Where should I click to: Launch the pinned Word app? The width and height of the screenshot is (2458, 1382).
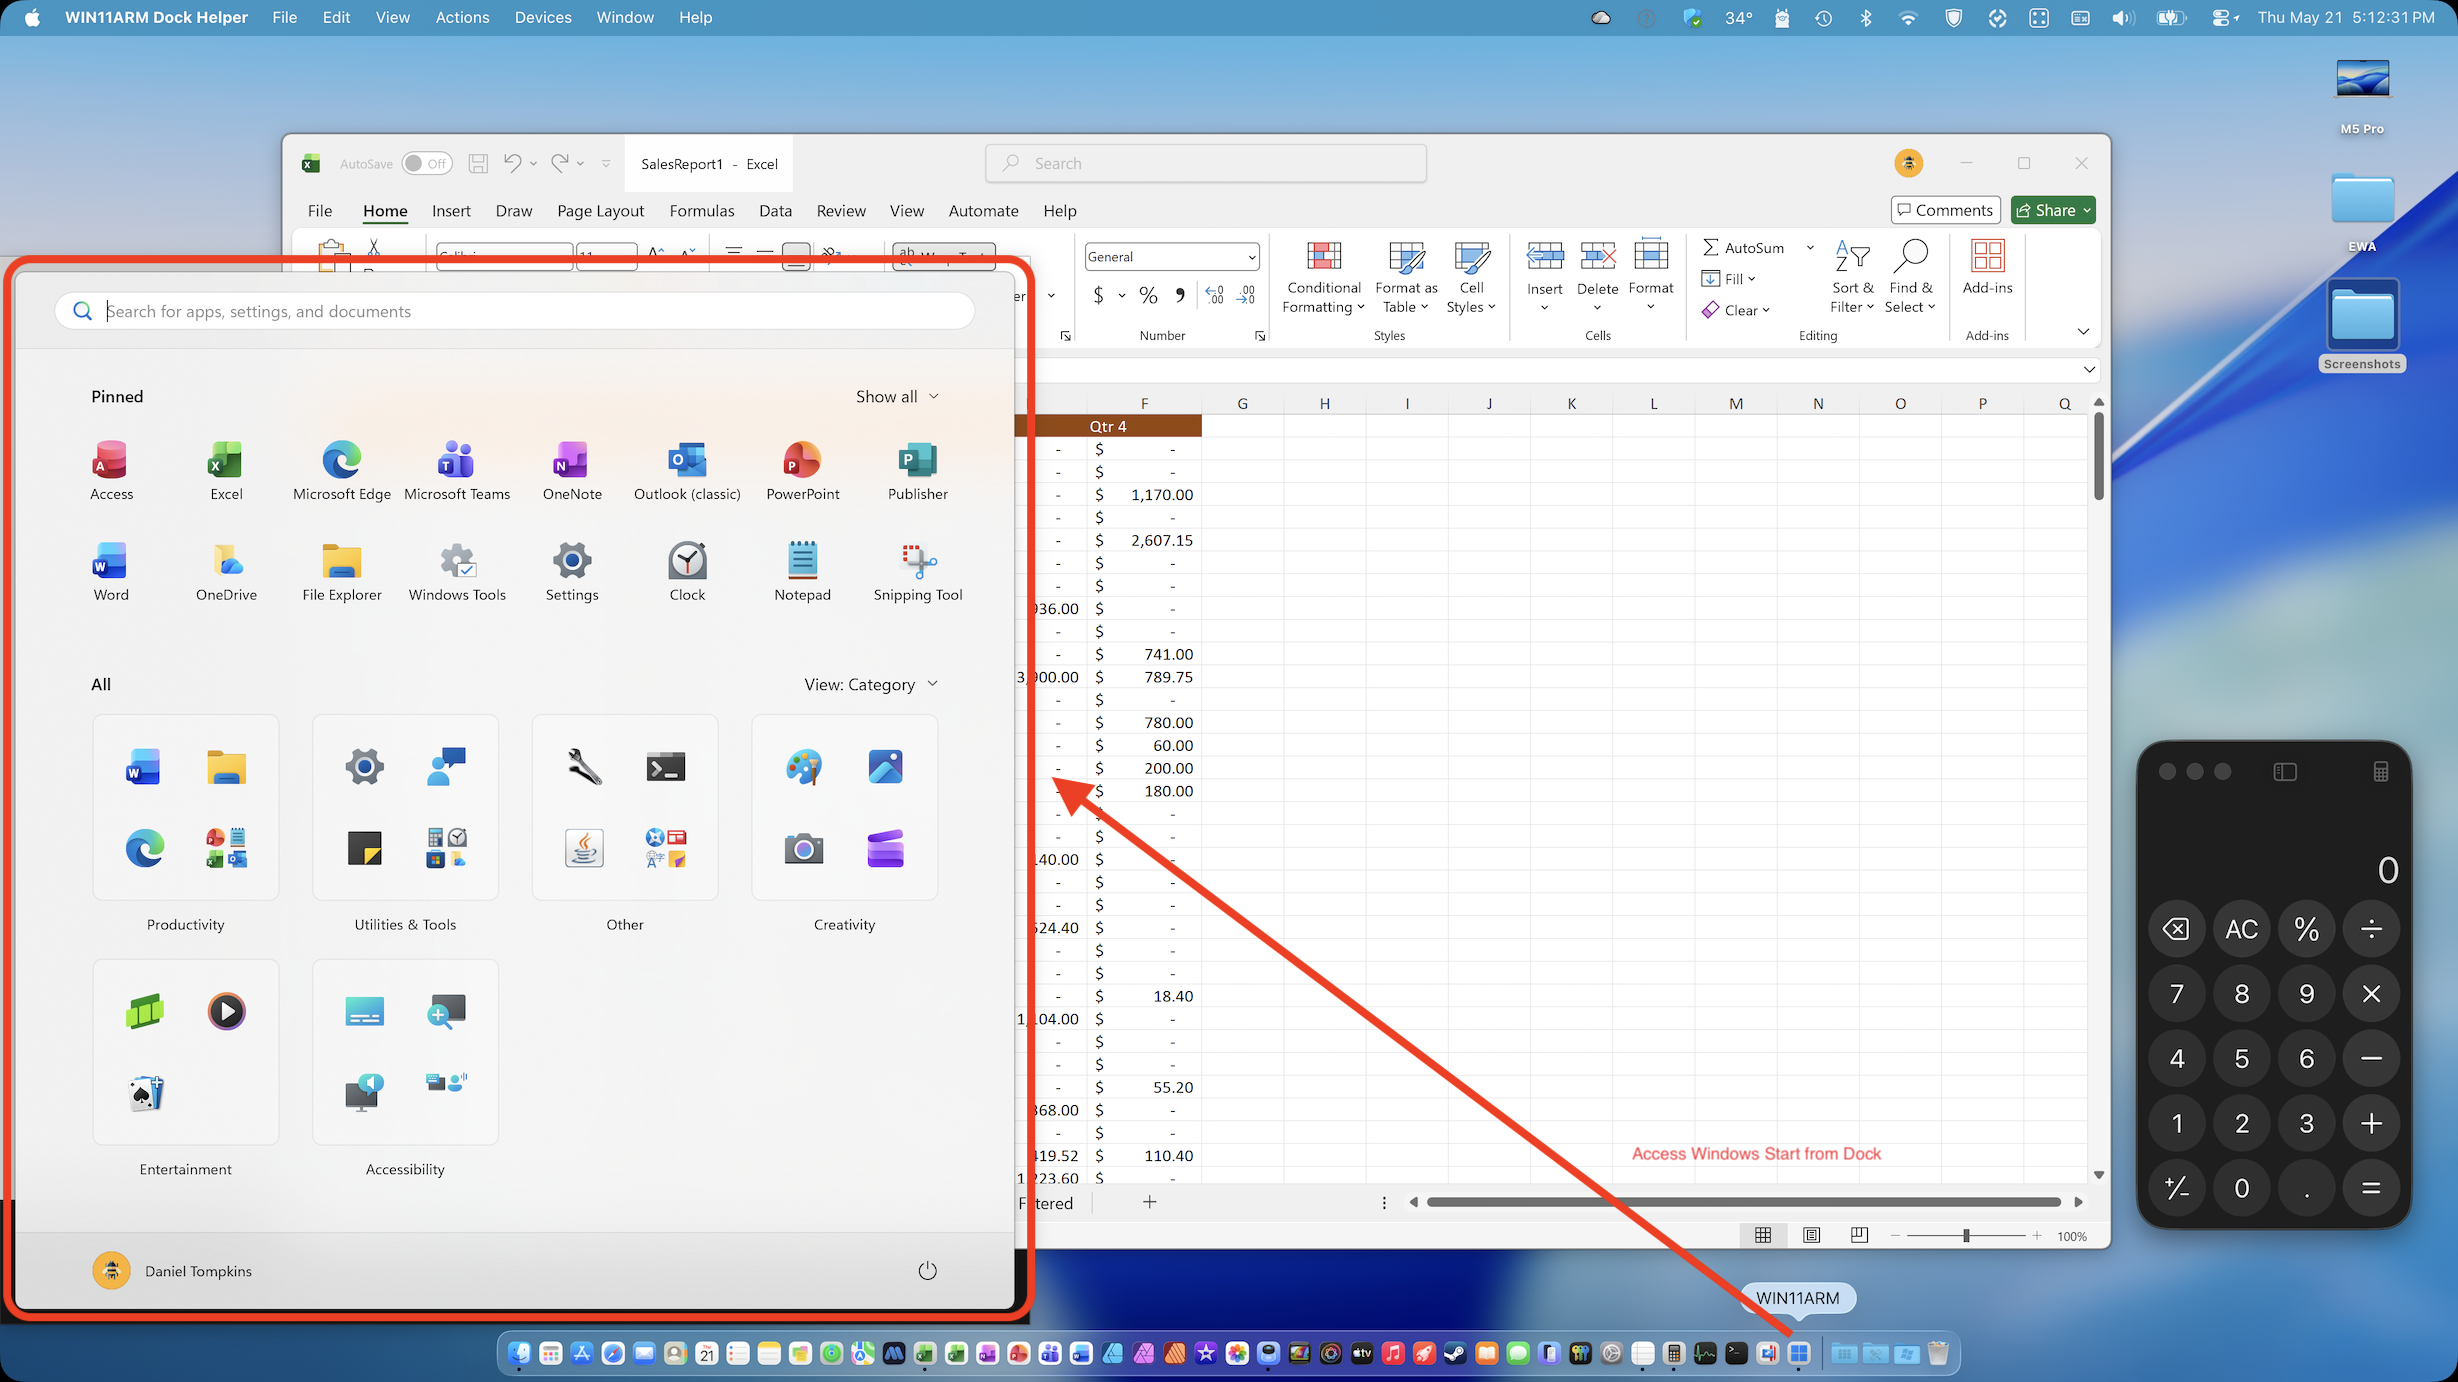111,571
